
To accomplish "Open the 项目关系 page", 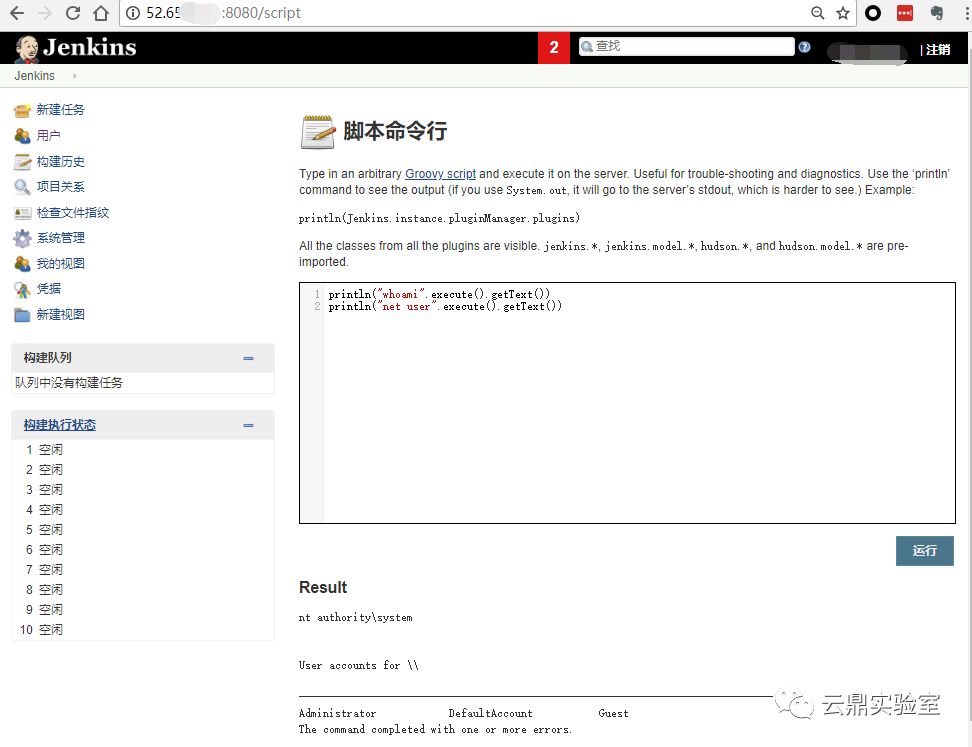I will (x=60, y=186).
